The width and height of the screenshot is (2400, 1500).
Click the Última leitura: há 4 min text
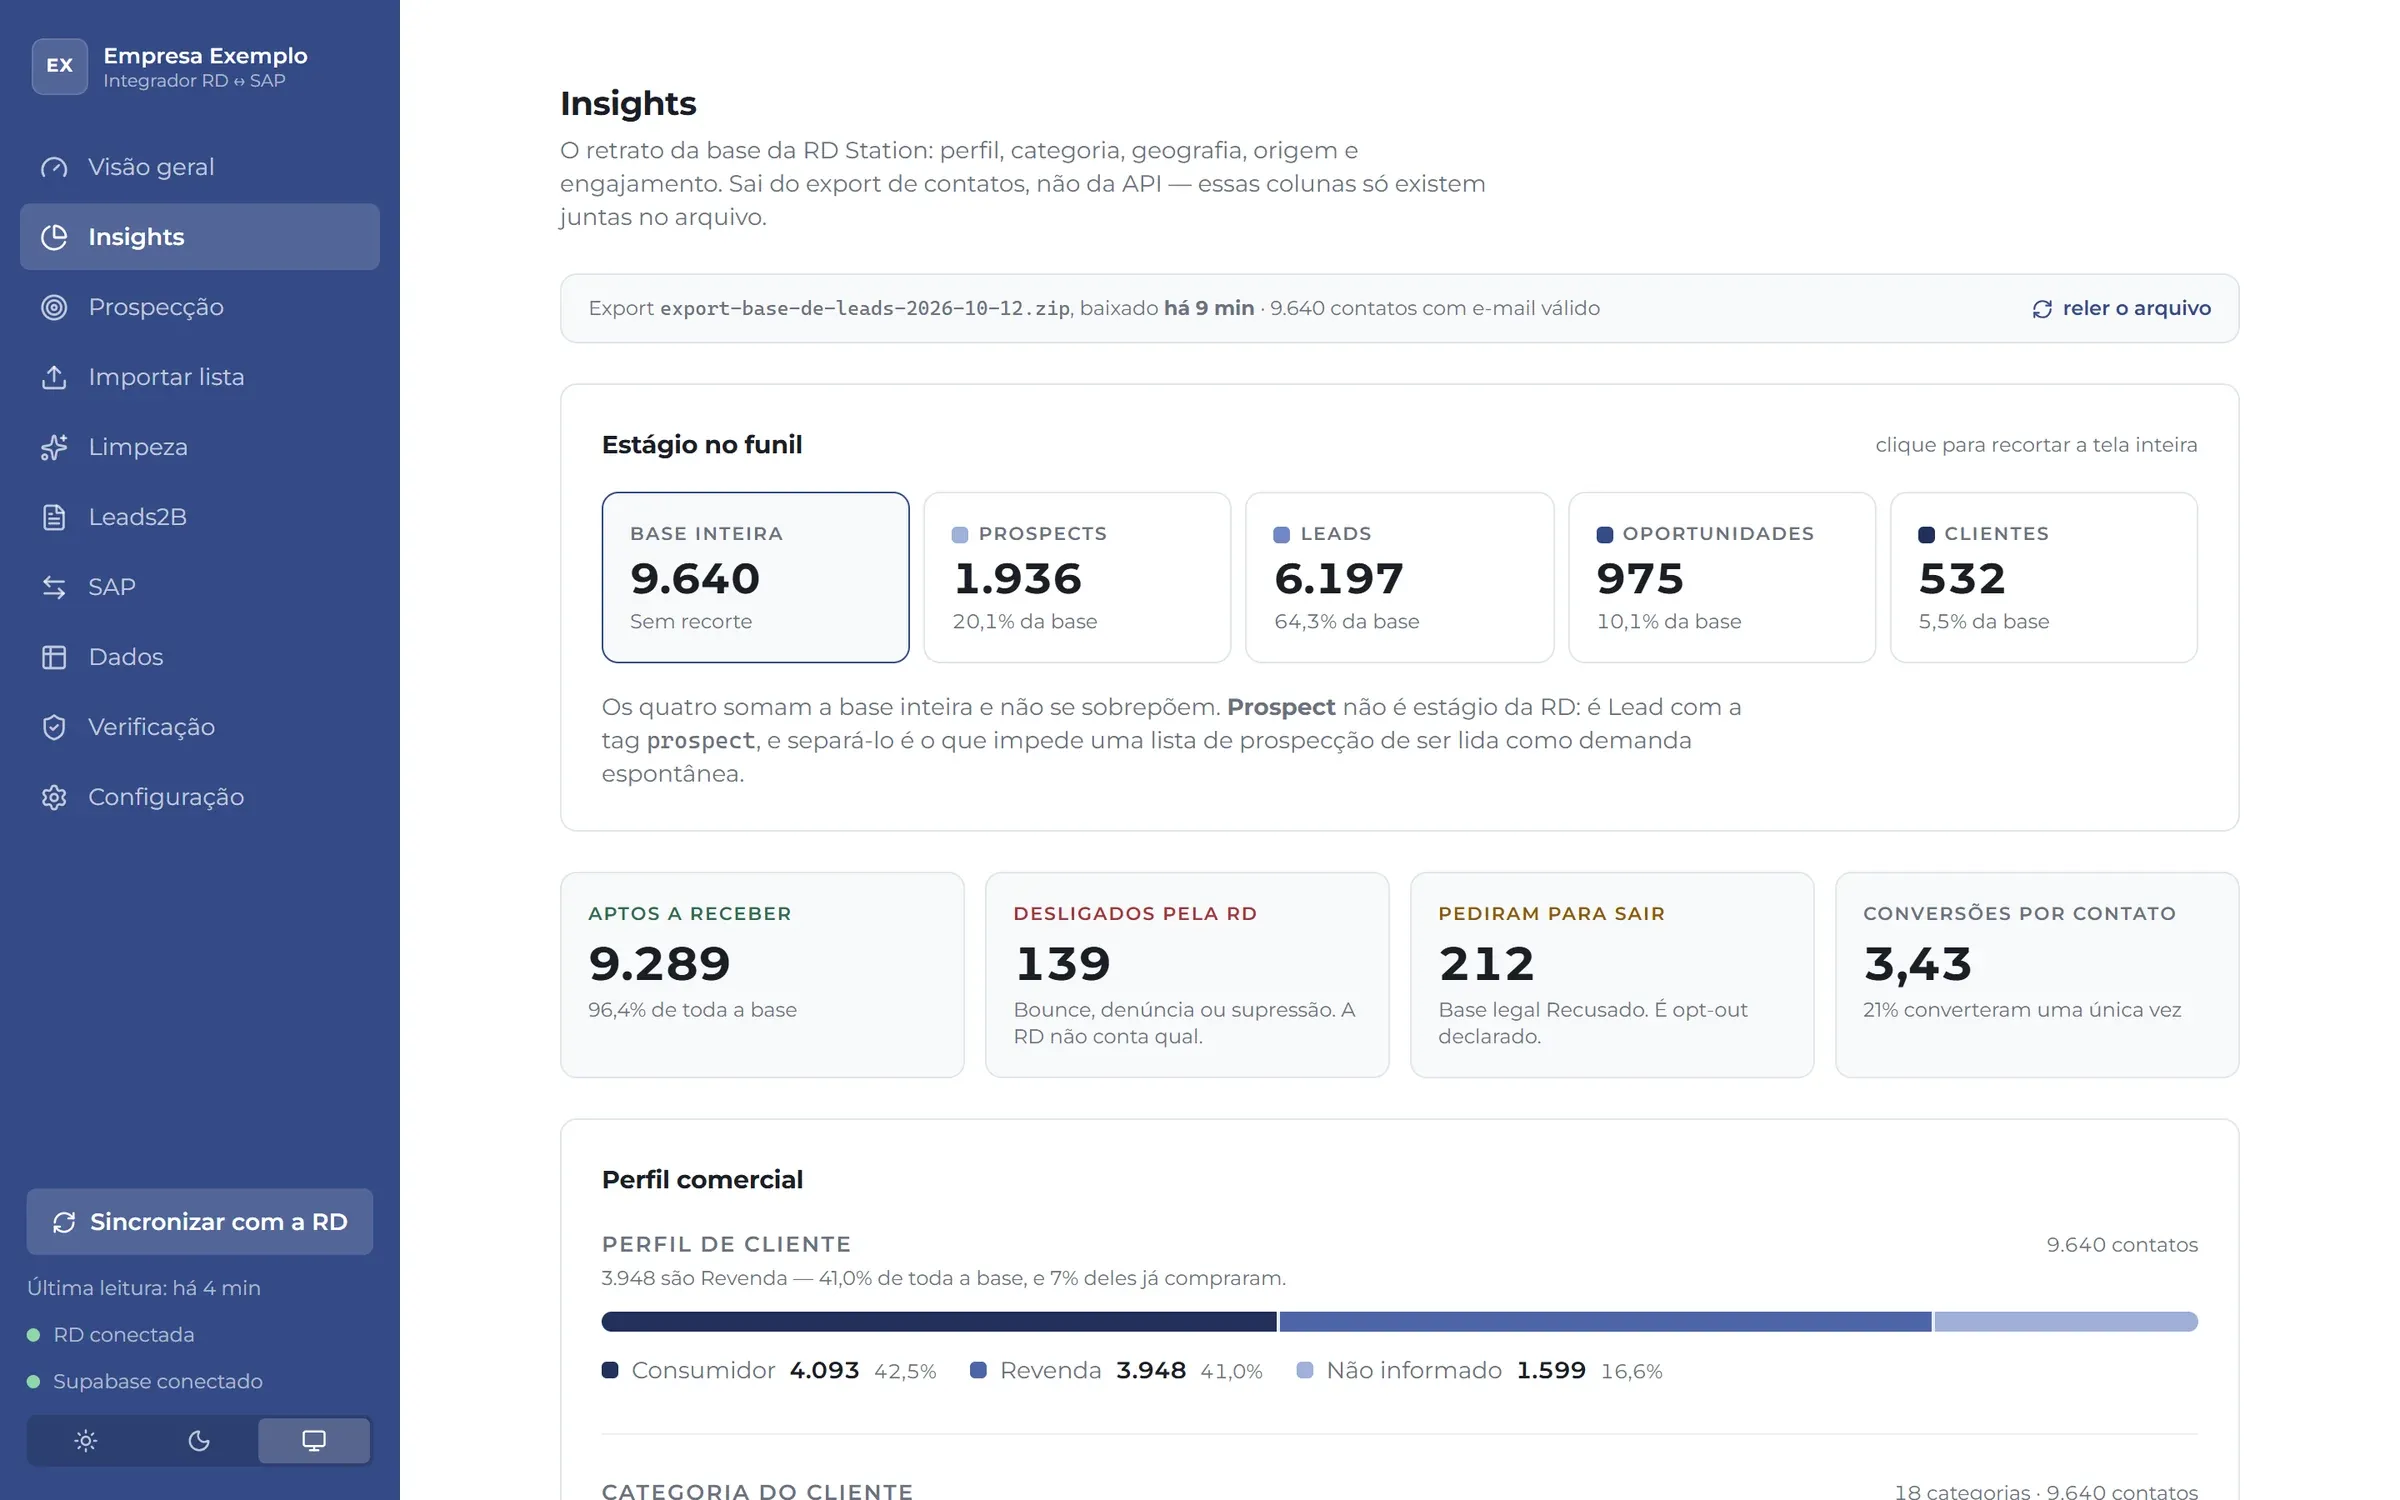tap(144, 1288)
